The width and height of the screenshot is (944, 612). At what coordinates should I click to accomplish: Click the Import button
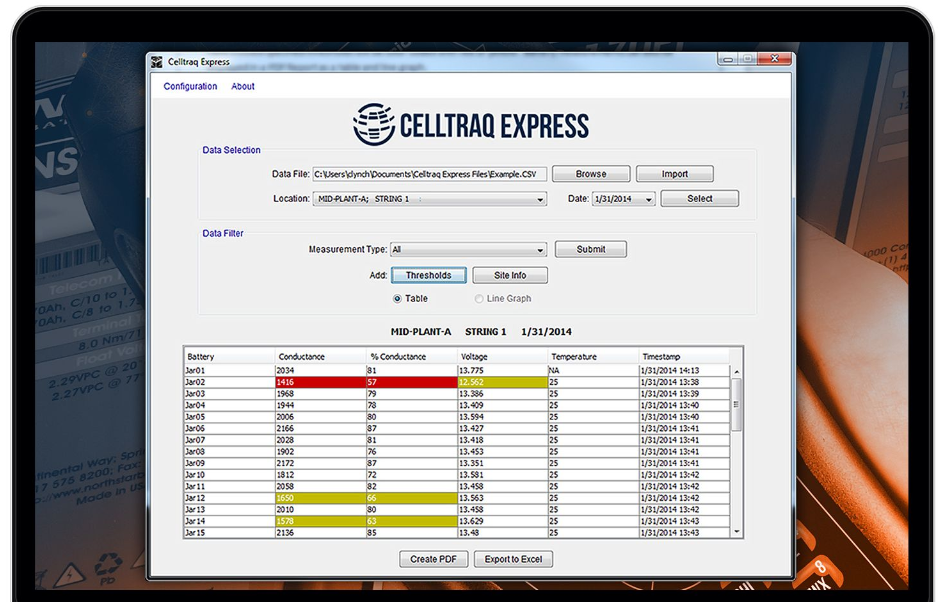(x=674, y=174)
